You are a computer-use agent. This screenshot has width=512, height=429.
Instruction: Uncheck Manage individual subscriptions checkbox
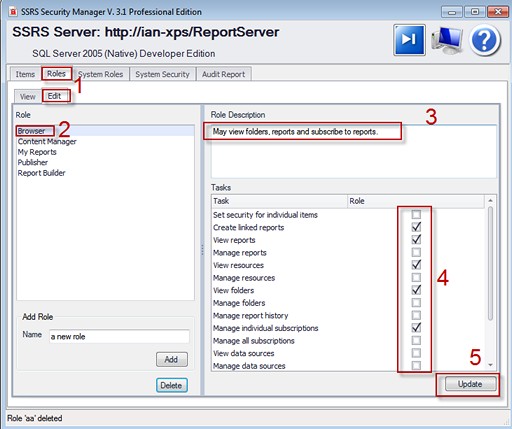pos(416,328)
